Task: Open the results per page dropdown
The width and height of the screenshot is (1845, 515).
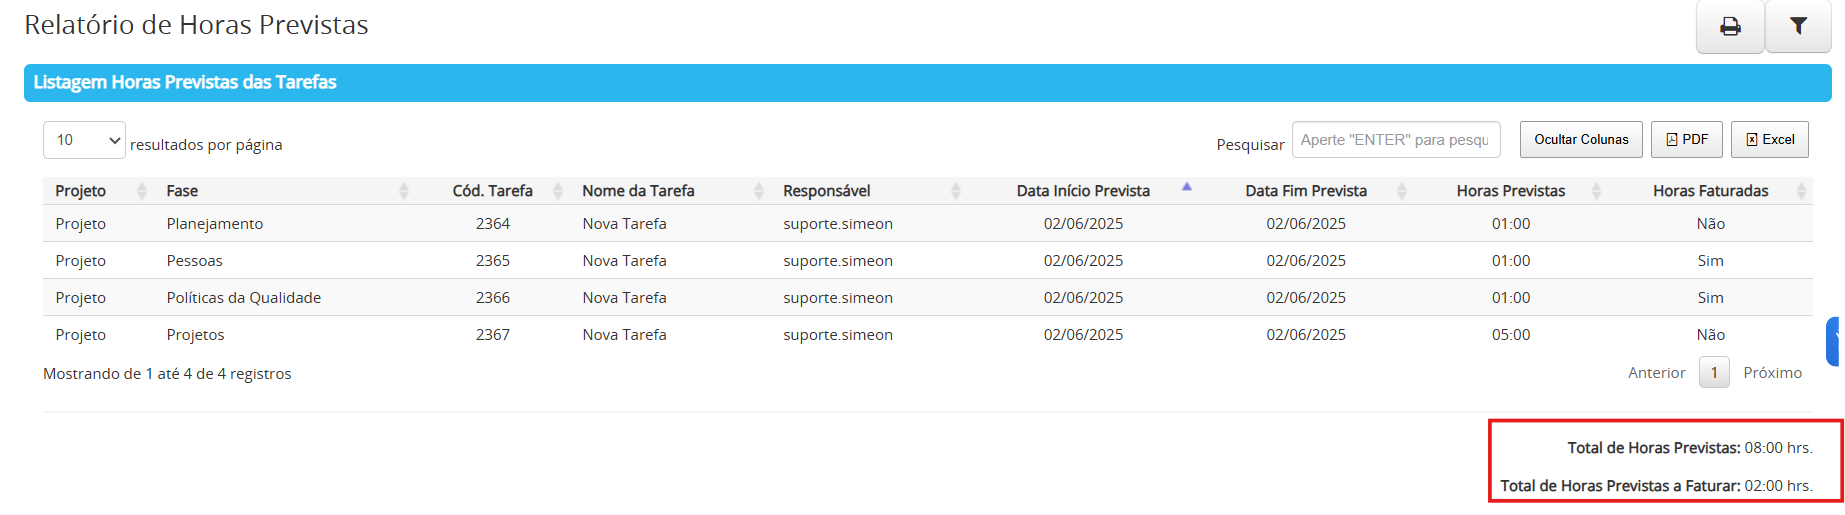Action: coord(84,140)
